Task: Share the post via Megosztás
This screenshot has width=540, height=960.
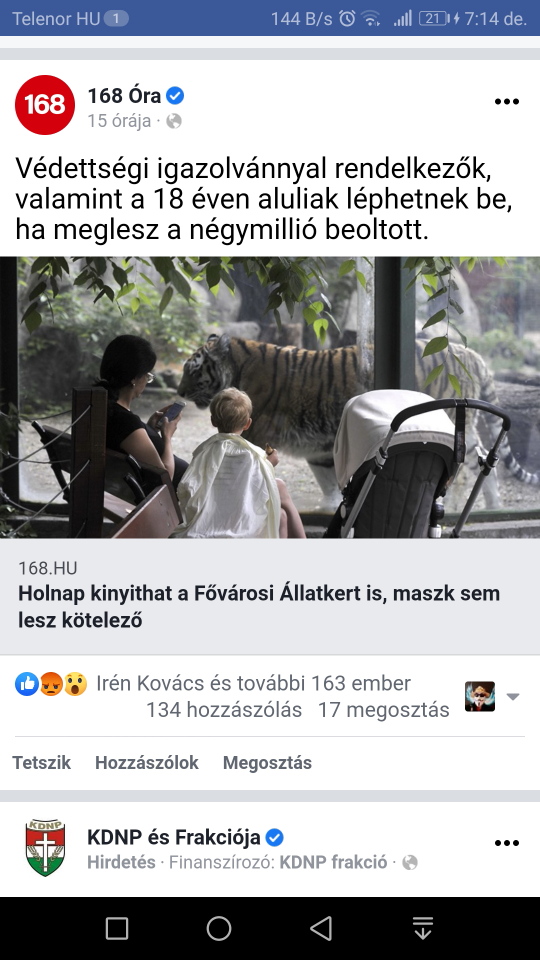Action: [x=268, y=763]
